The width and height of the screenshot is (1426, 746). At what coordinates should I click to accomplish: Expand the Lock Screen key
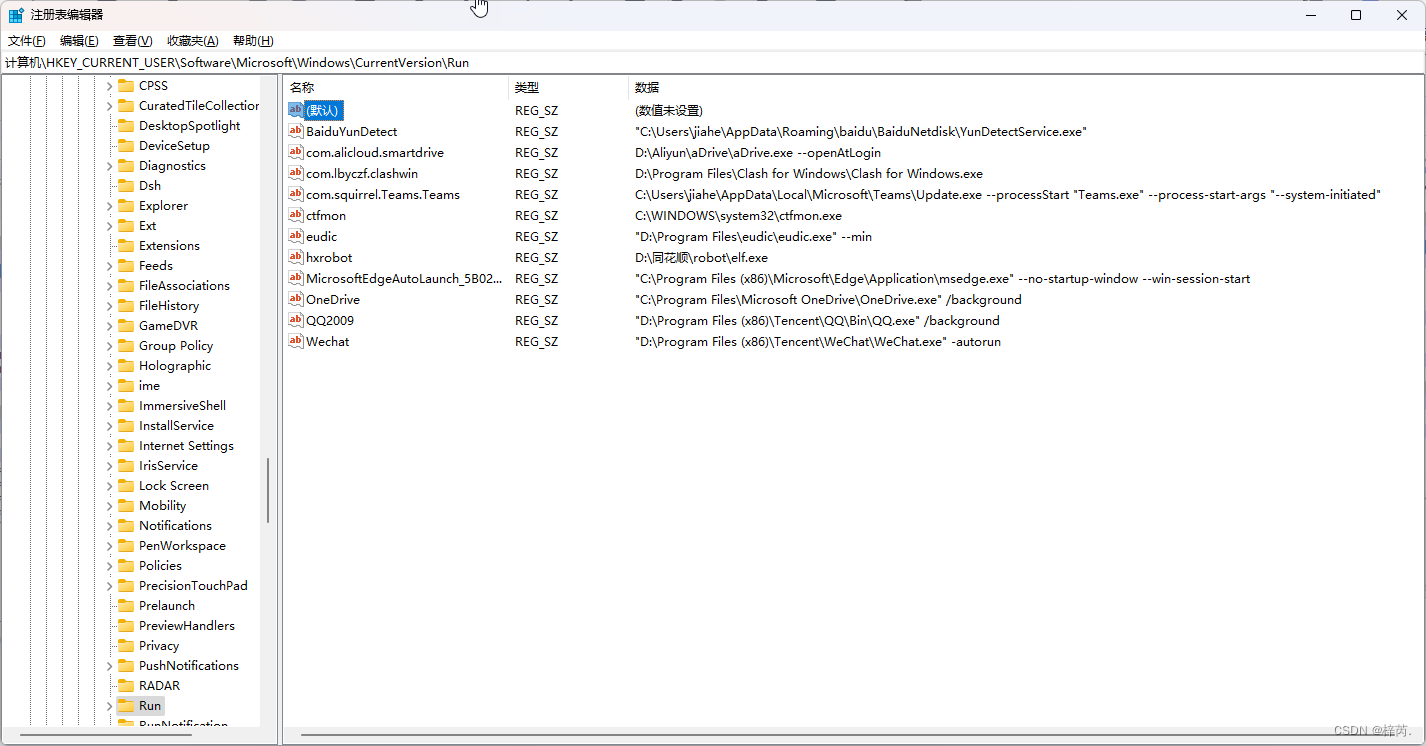[x=109, y=486]
